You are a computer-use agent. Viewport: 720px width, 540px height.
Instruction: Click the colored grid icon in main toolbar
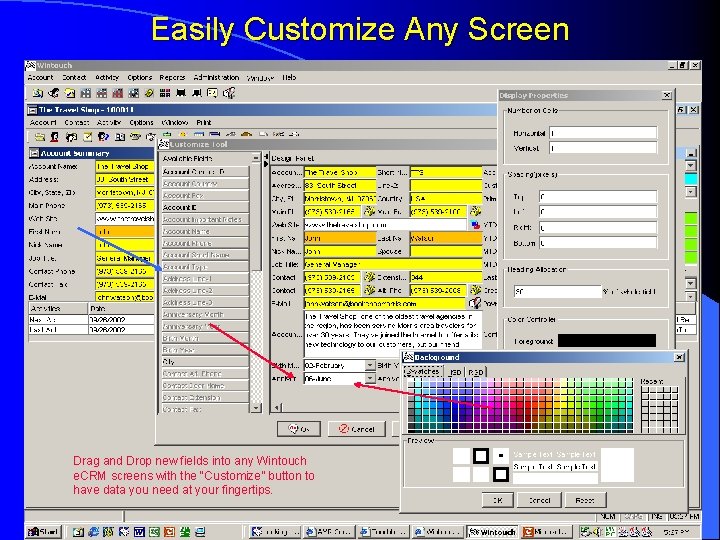coord(165,93)
